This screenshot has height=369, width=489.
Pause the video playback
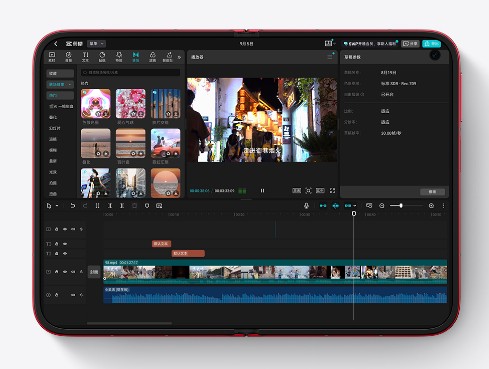pyautogui.click(x=262, y=191)
